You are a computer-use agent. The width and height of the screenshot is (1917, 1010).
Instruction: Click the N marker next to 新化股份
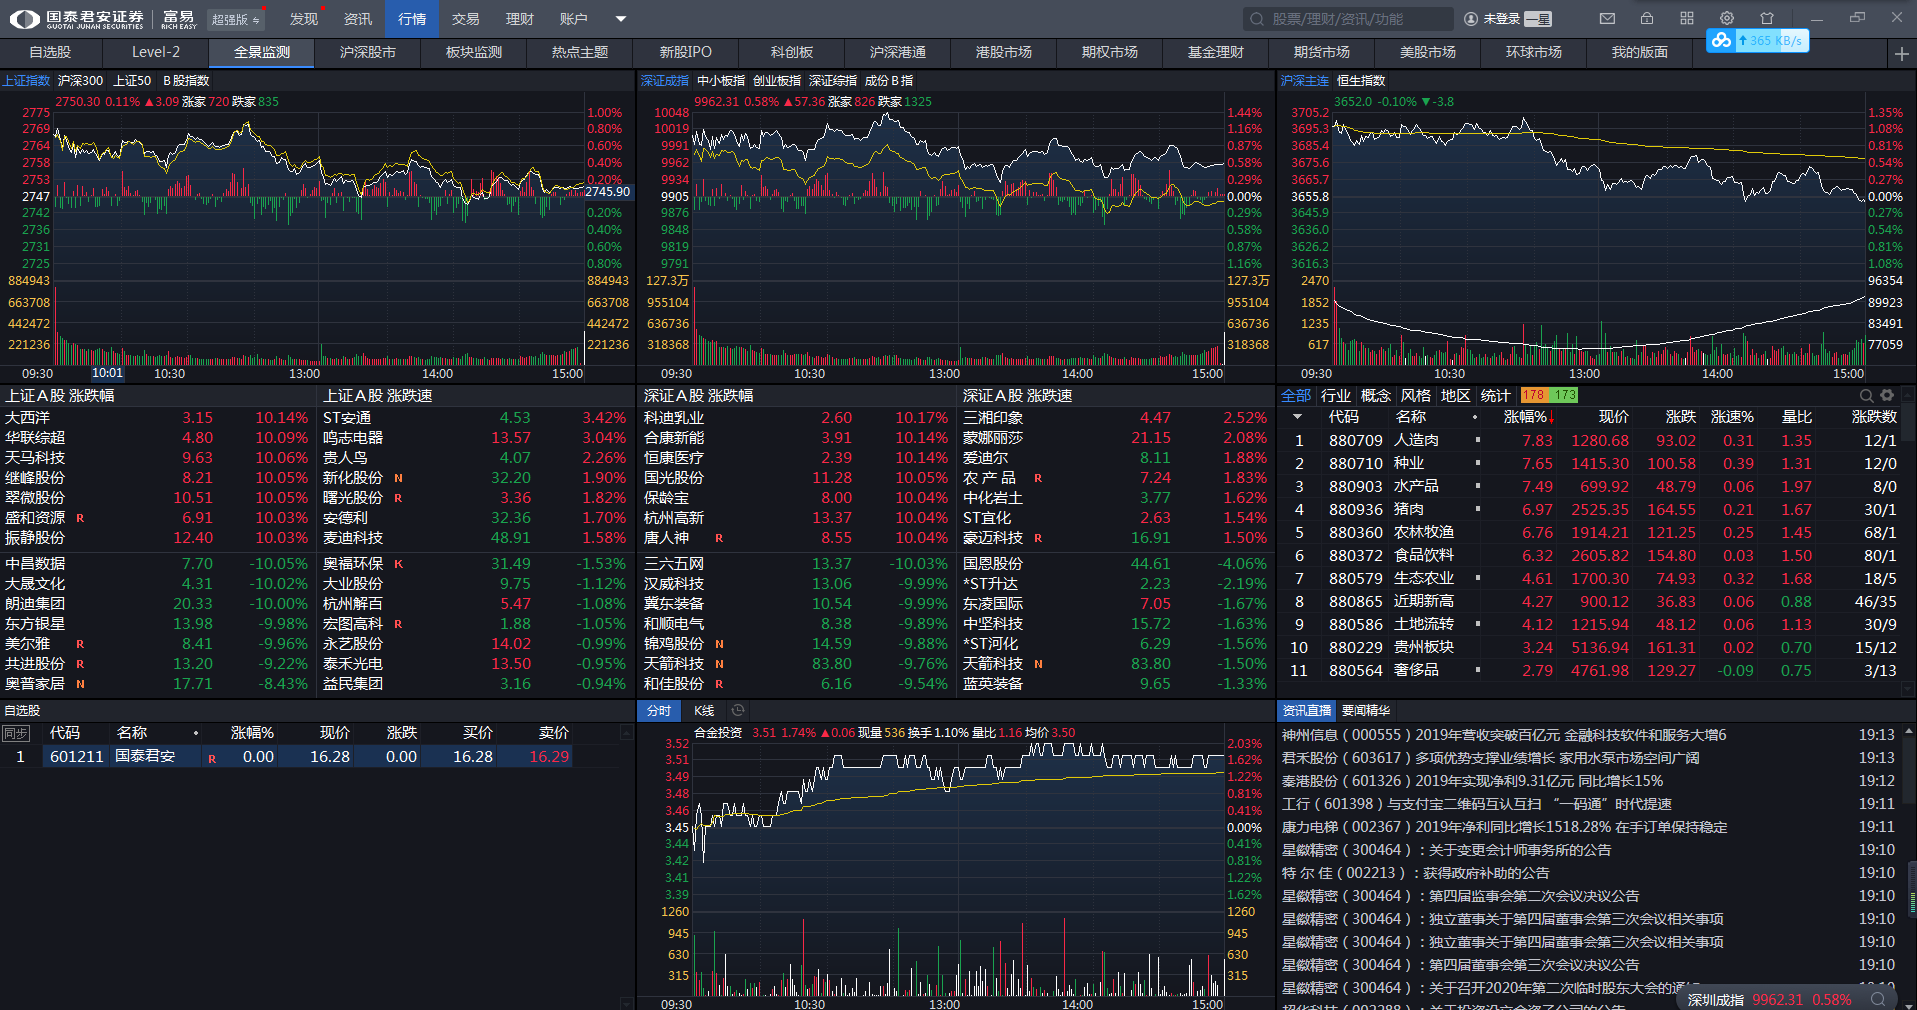tap(398, 479)
